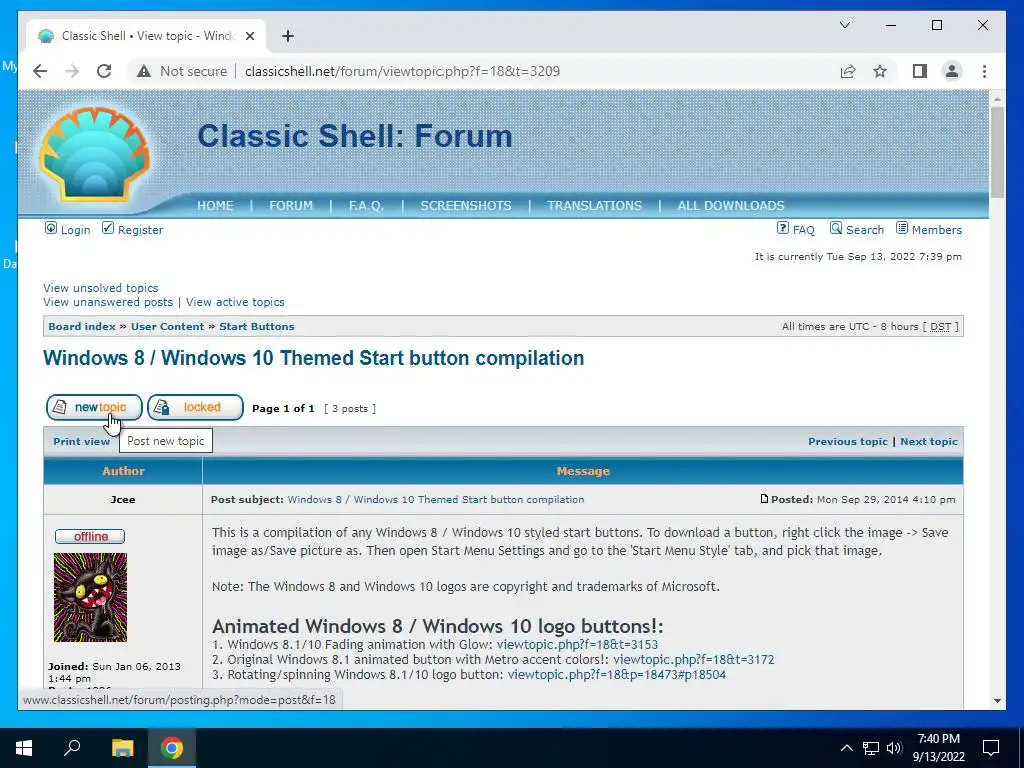Open the SCREENSHOTS navigation item
This screenshot has height=768, width=1024.
click(x=466, y=206)
